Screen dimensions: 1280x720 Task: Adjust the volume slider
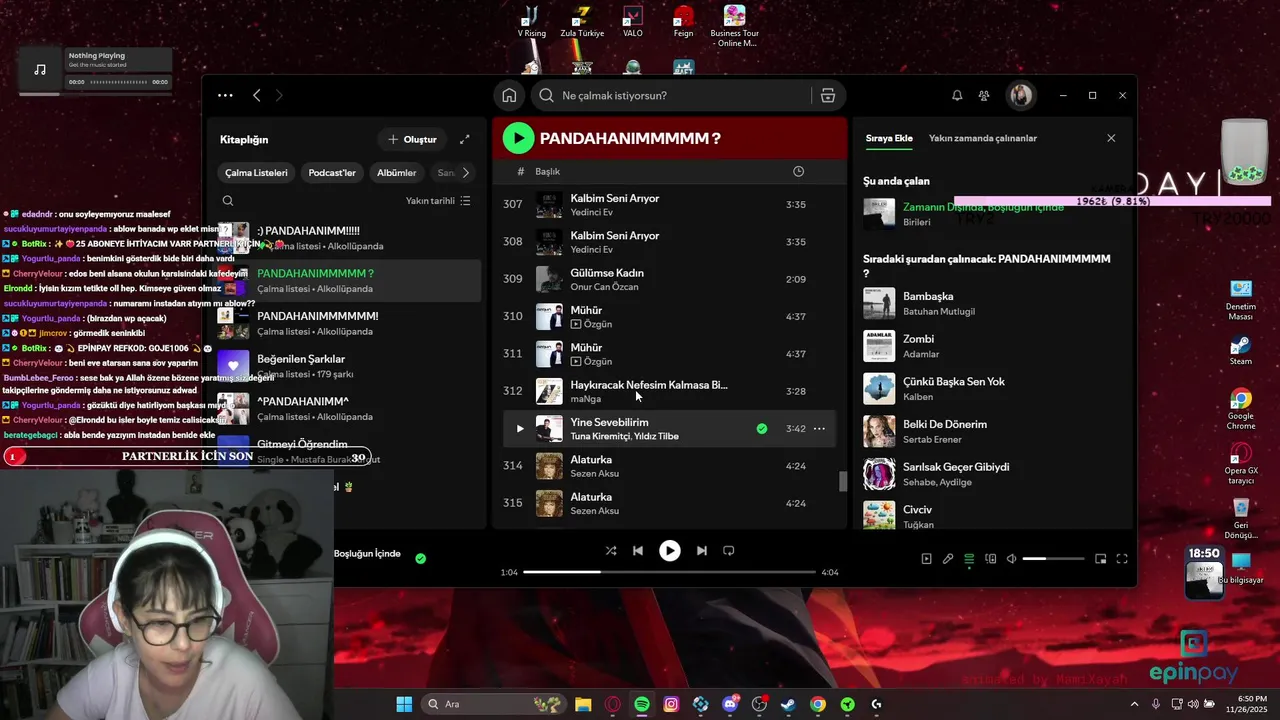coord(1053,559)
